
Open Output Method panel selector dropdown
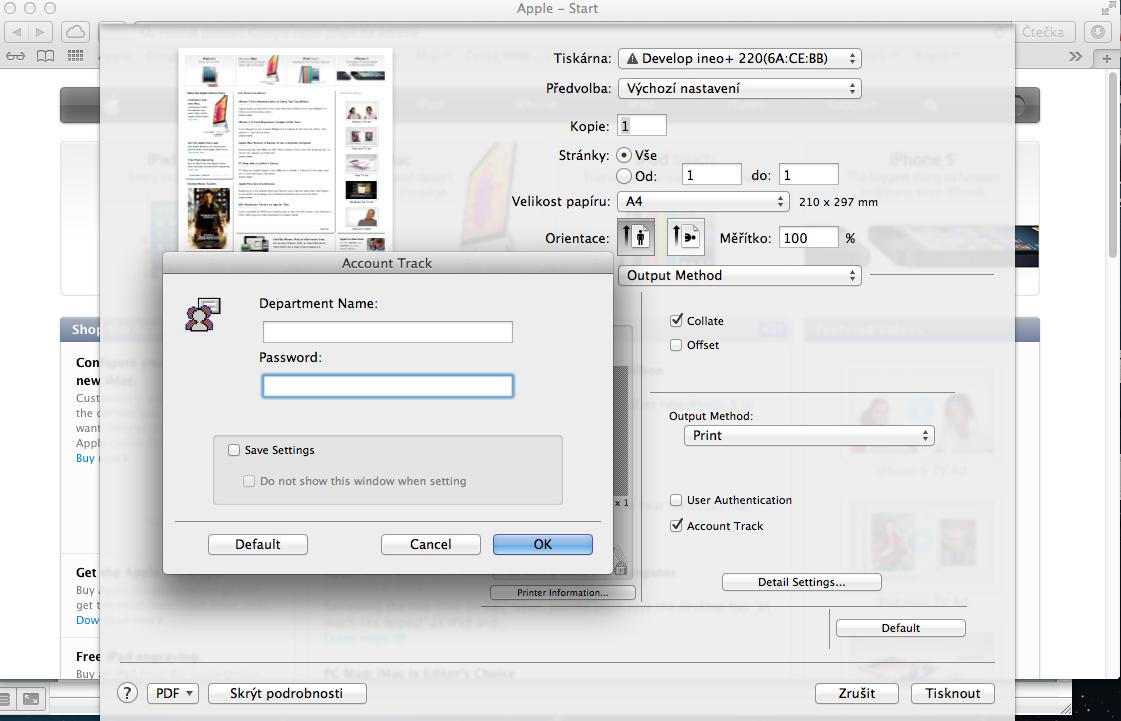pyautogui.click(x=739, y=275)
